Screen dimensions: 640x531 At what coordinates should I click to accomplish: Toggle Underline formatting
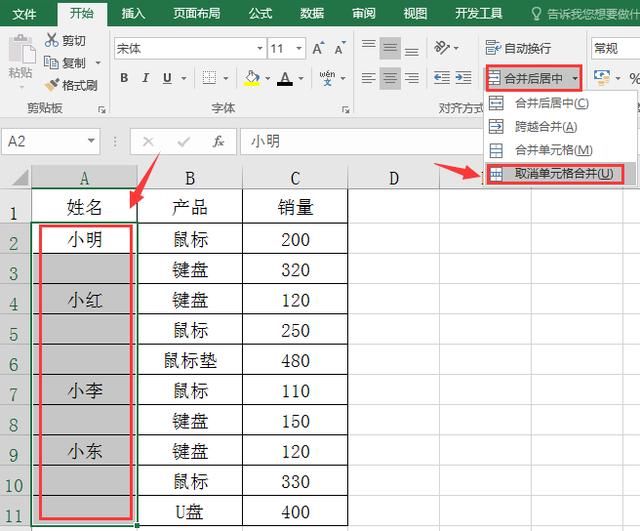[x=167, y=78]
